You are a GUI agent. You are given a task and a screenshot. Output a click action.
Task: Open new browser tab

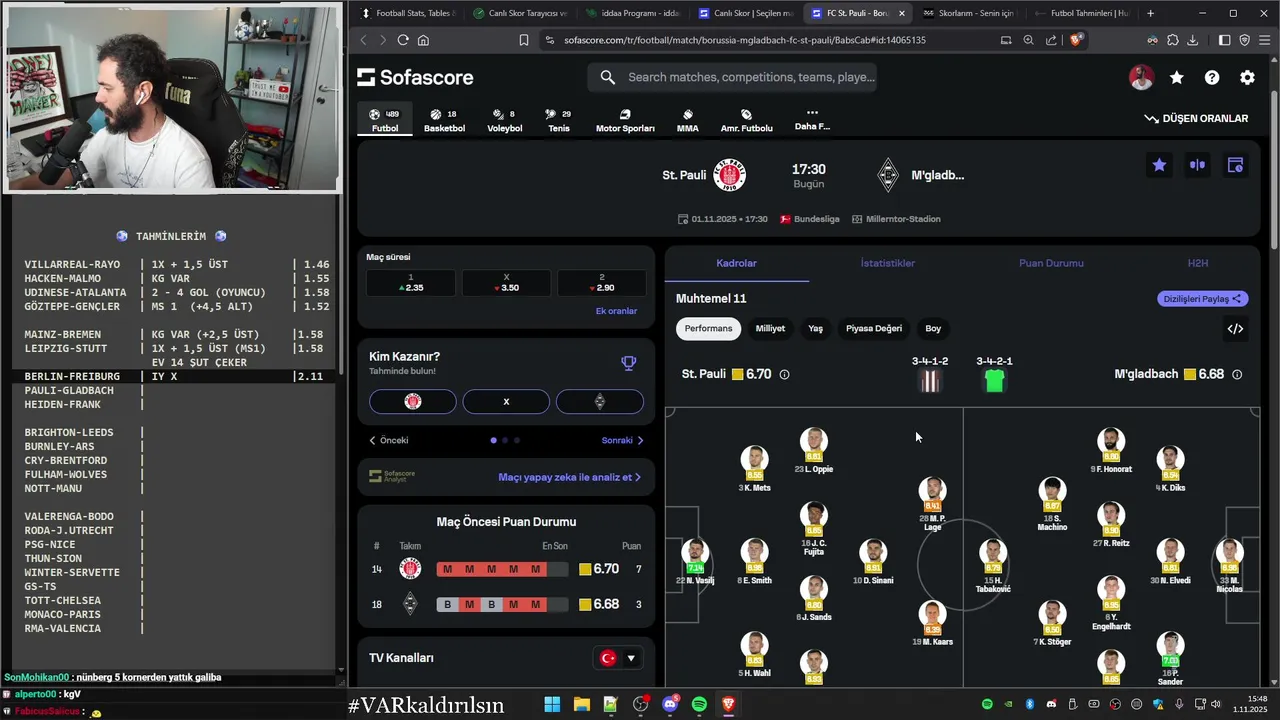(x=1150, y=13)
